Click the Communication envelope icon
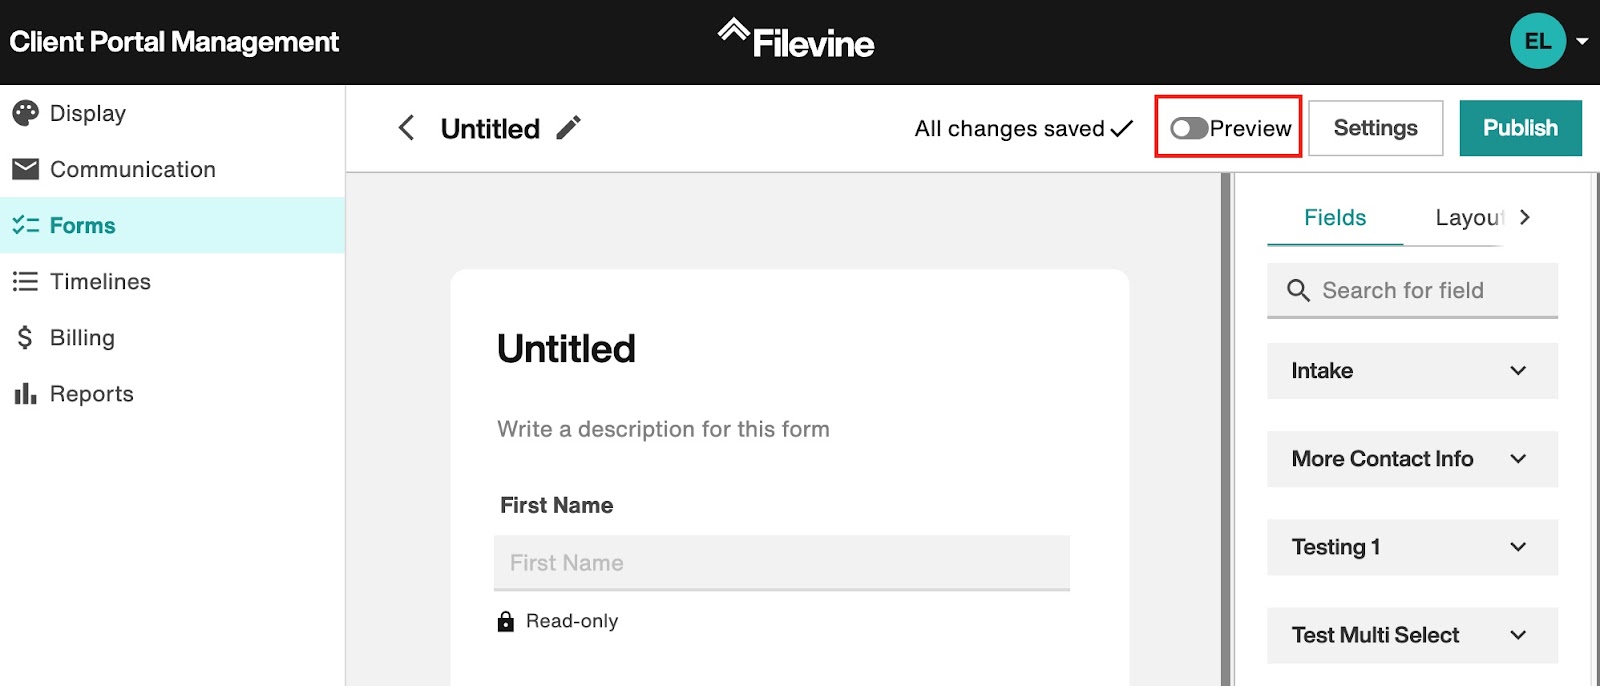 click(x=26, y=169)
